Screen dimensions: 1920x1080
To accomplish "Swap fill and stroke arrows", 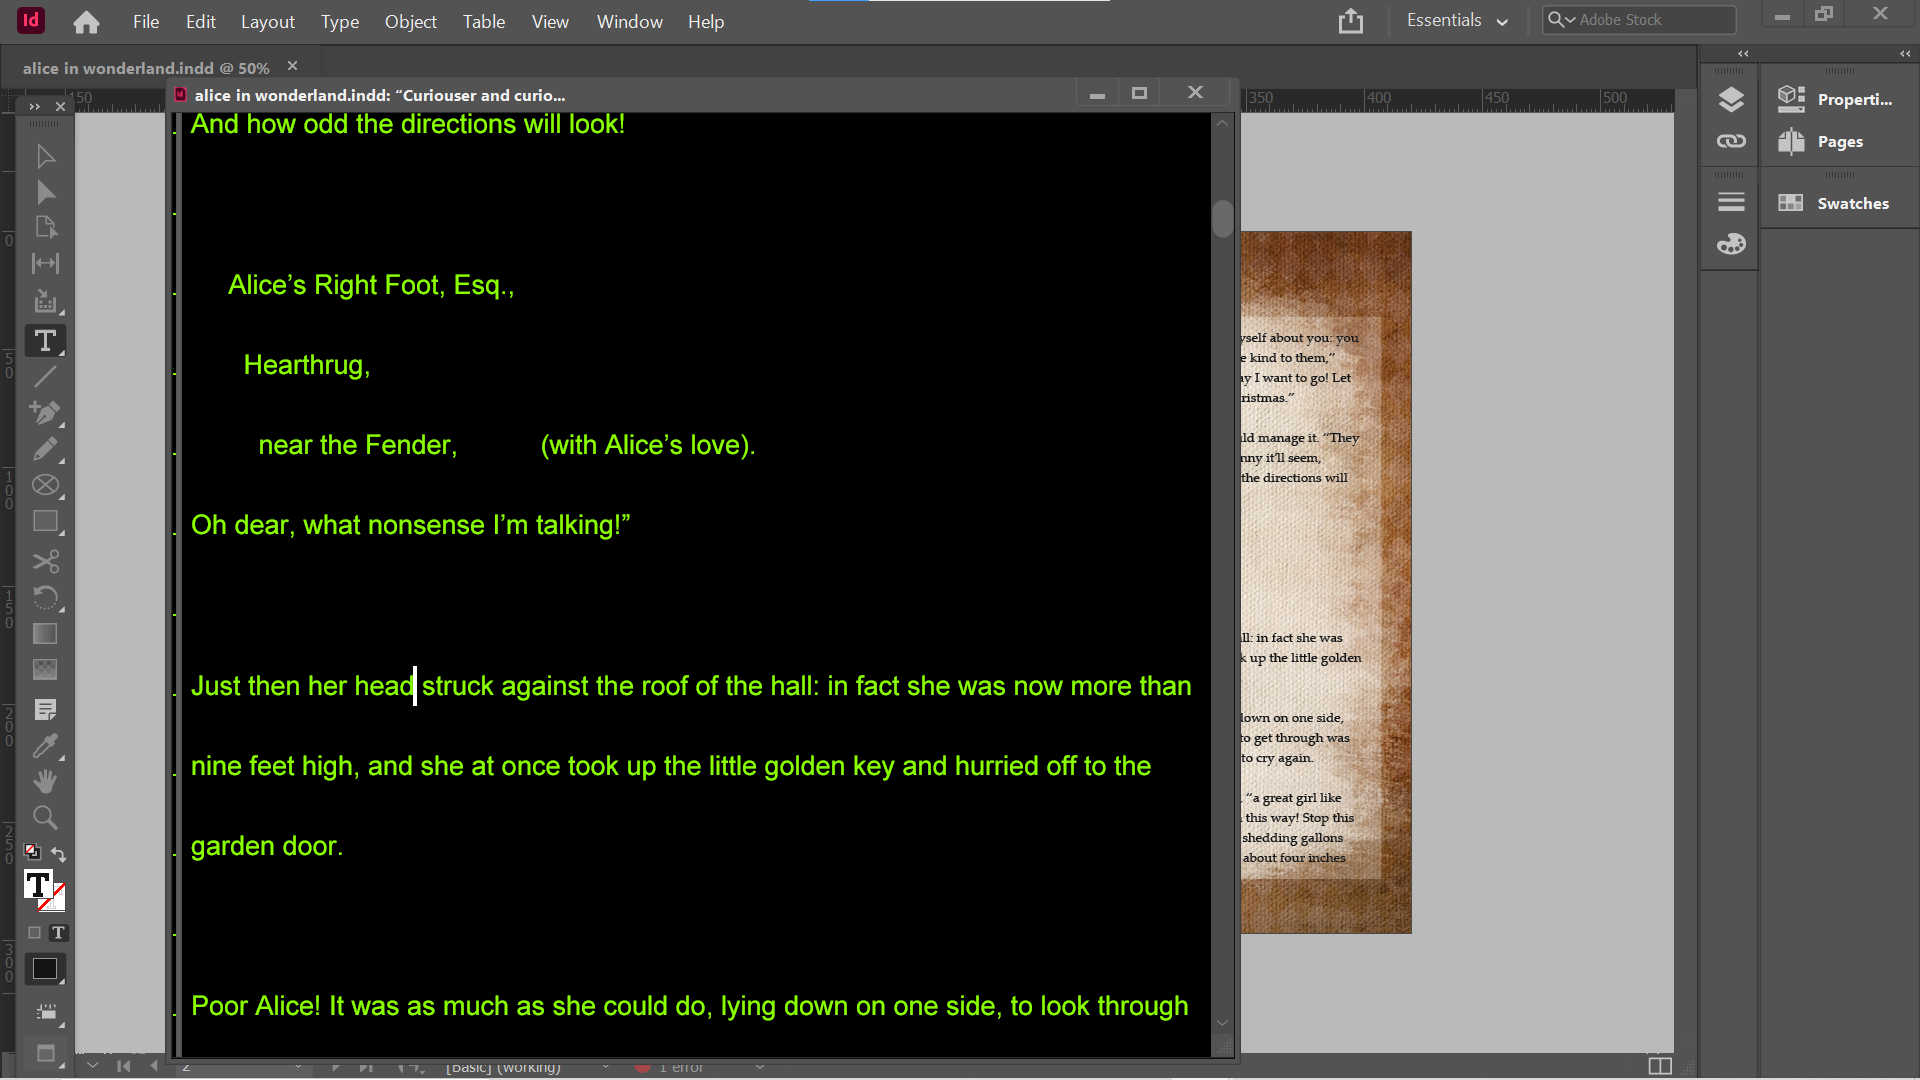I will (x=59, y=854).
